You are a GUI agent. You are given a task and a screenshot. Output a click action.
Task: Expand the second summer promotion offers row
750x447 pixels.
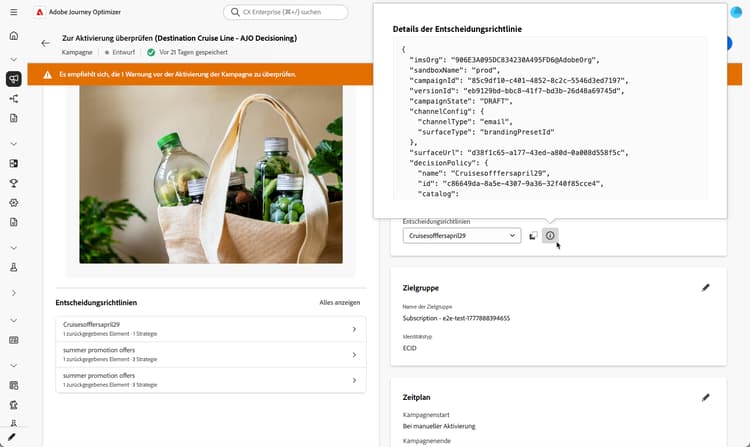tap(210, 380)
